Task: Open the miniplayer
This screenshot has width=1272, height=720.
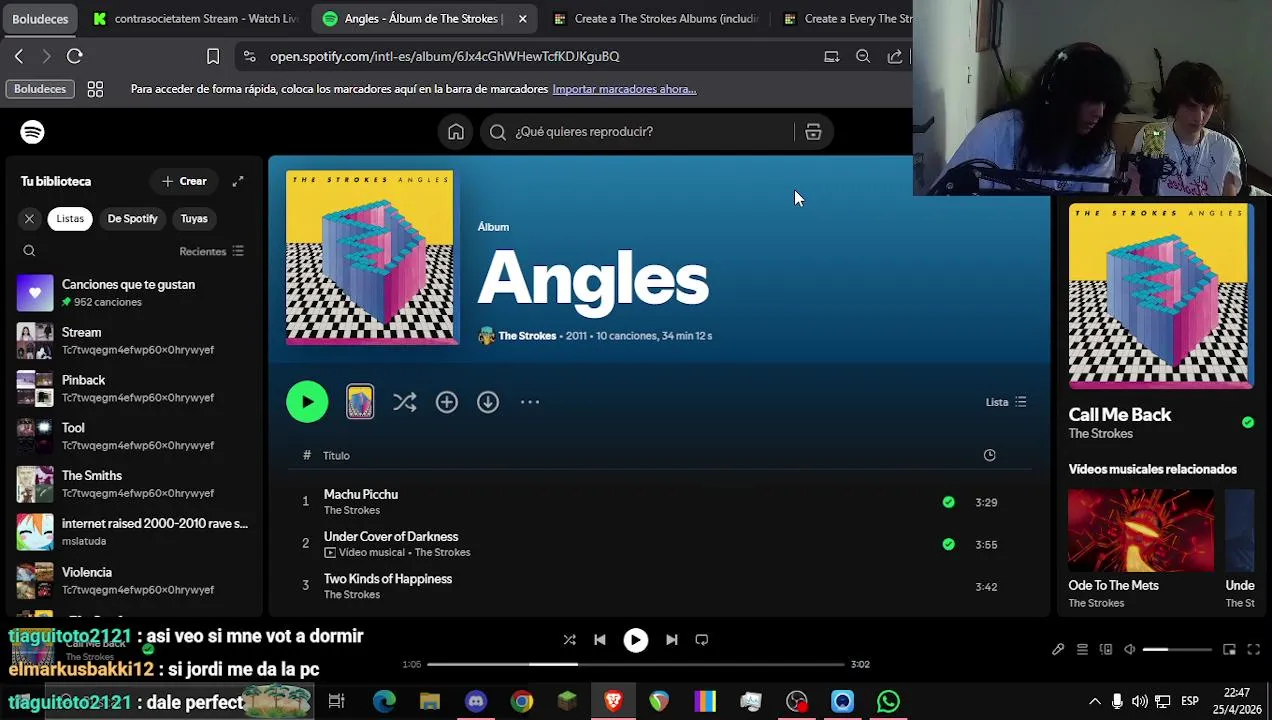Action: click(1230, 649)
